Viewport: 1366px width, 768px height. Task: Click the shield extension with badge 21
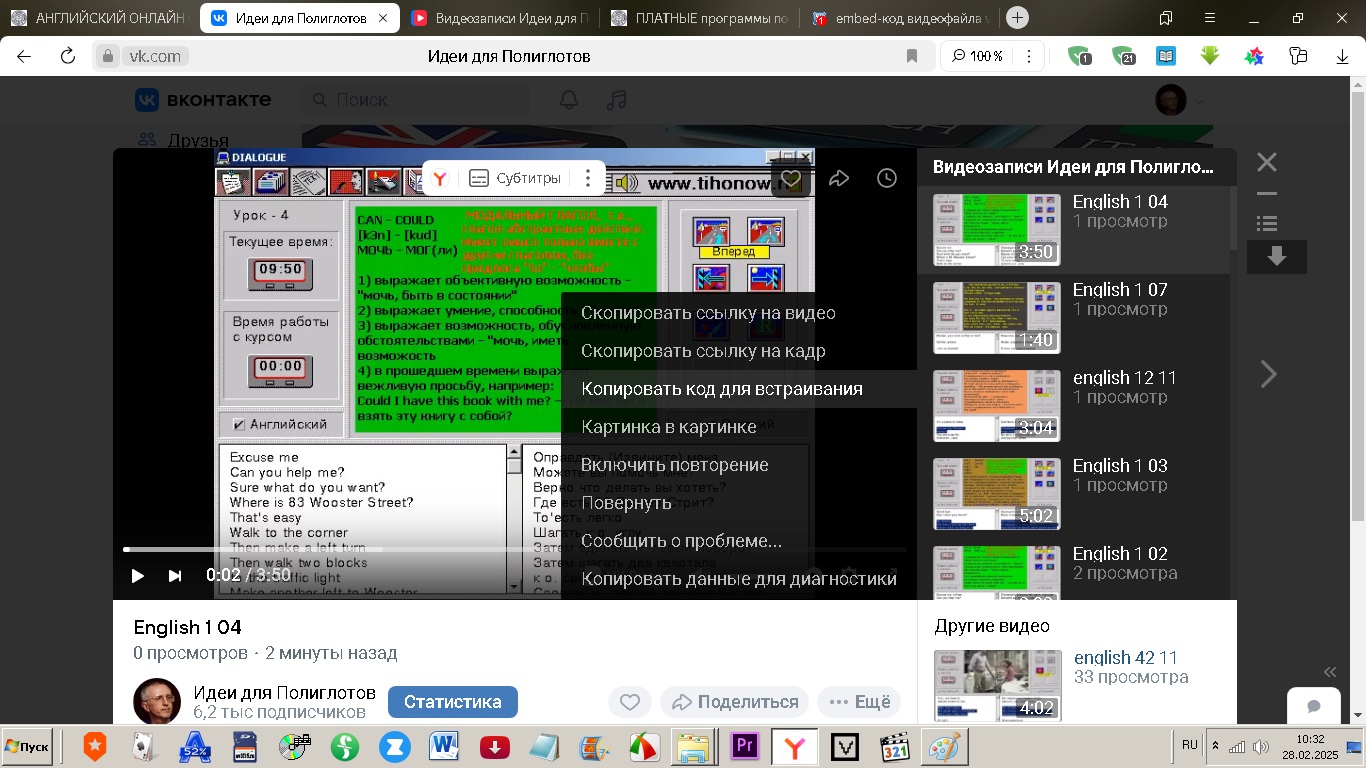1123,56
